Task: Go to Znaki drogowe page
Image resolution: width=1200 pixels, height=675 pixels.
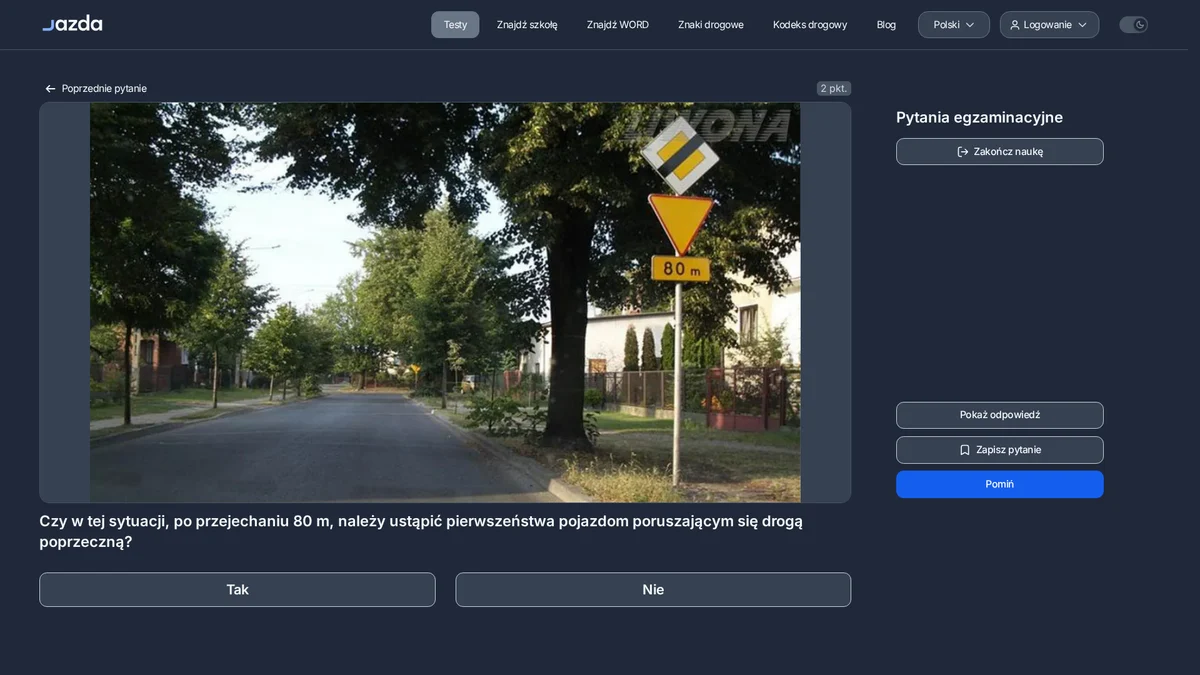Action: click(x=711, y=25)
